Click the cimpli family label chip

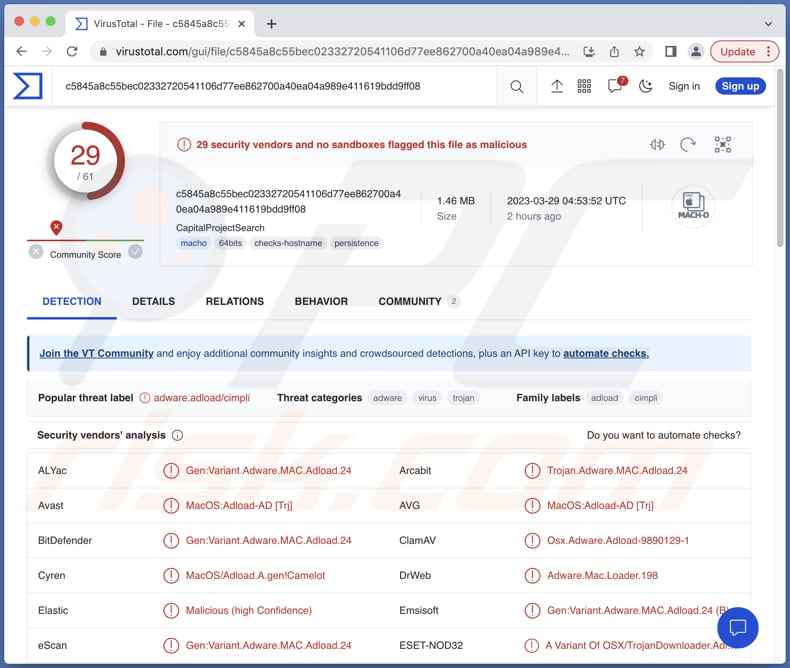tap(645, 398)
